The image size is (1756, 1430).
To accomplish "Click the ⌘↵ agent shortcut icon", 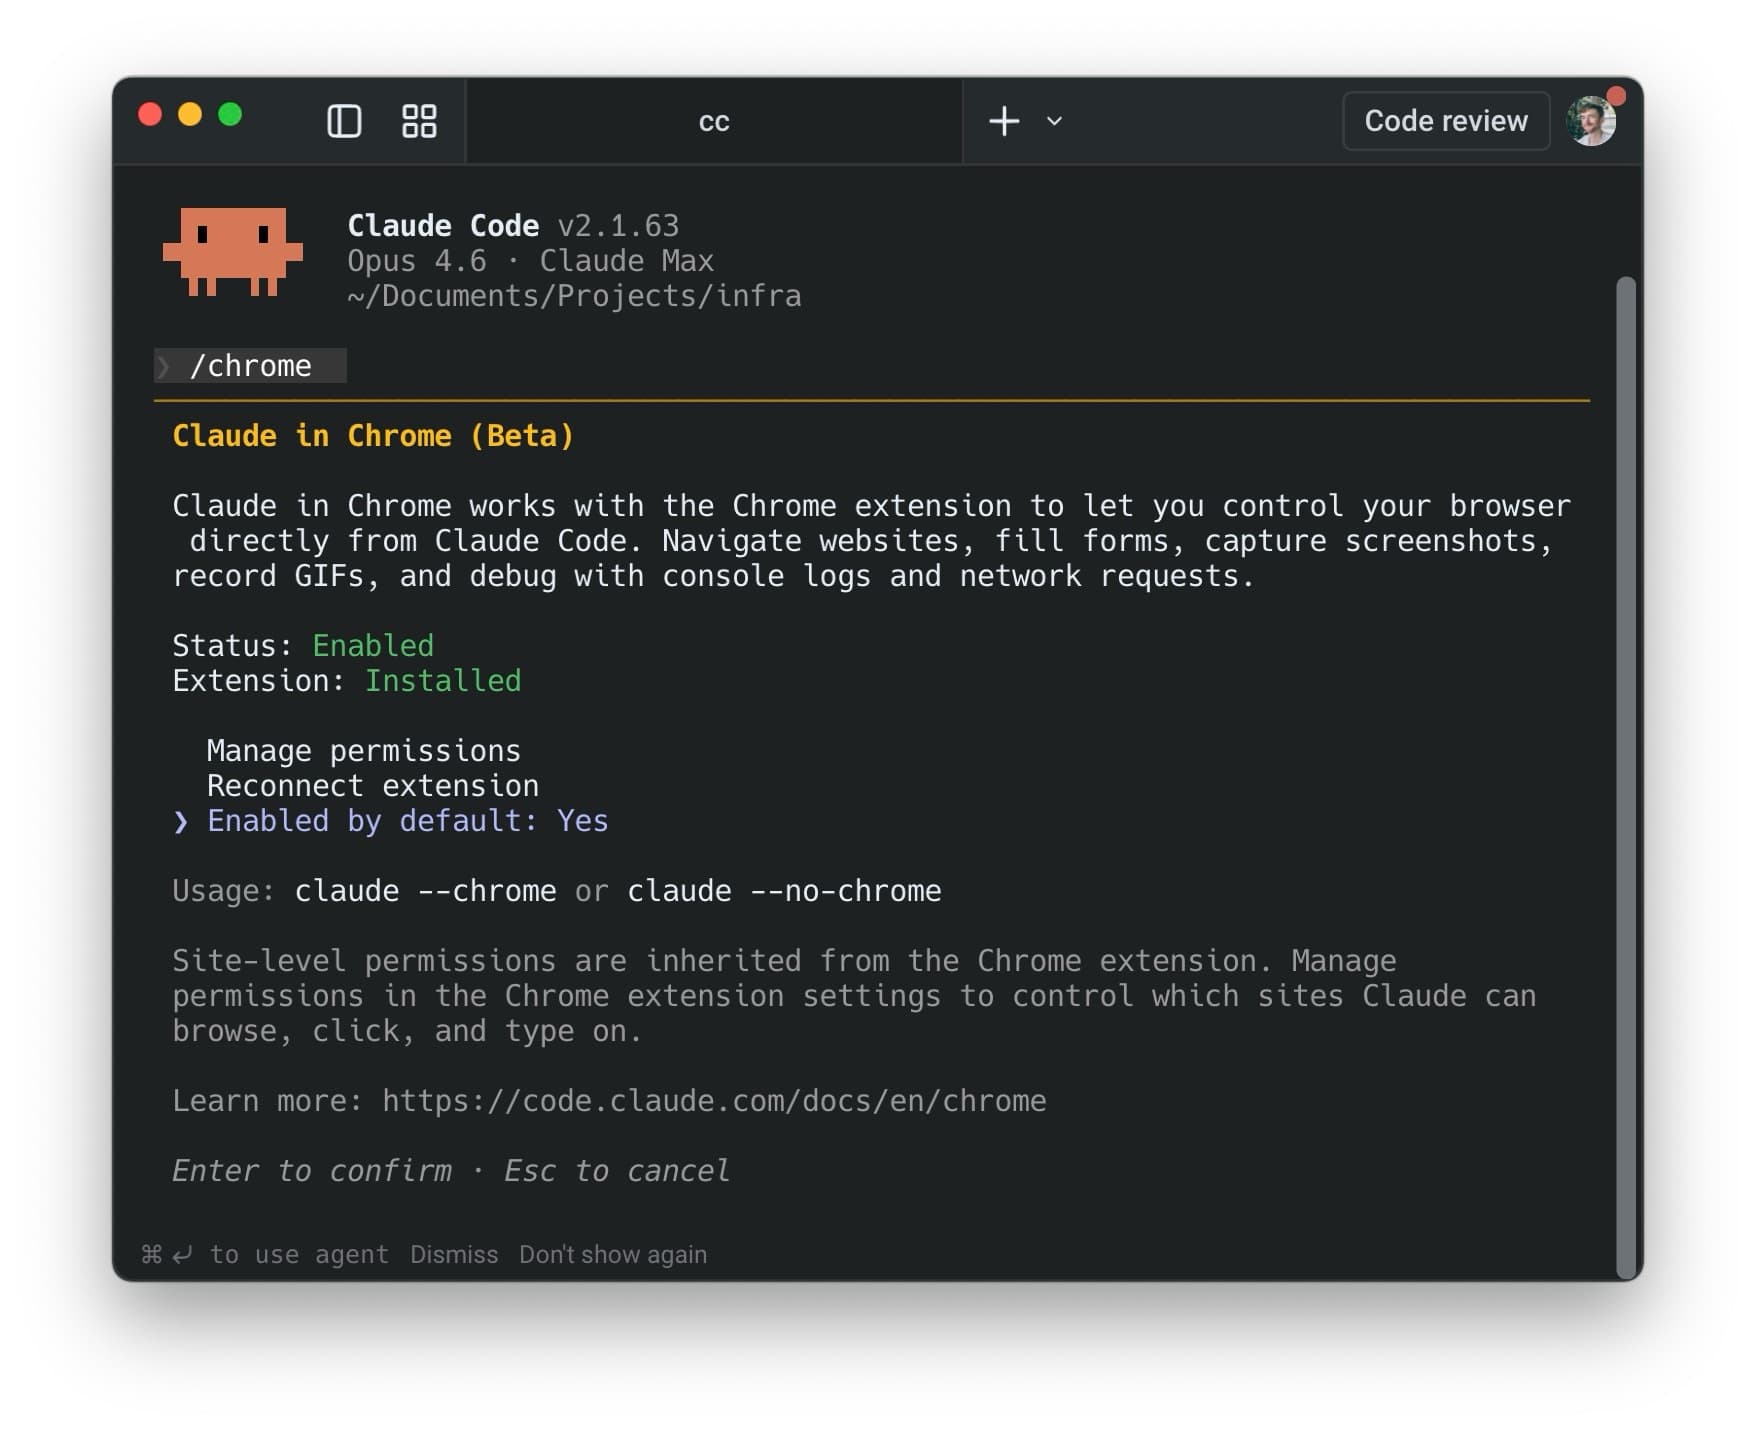I will 165,1253.
